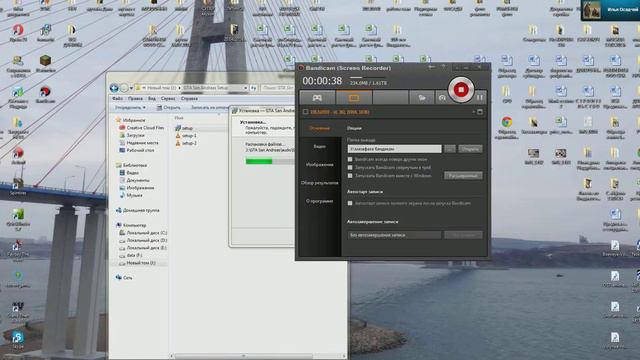Screen dimensions: 640x360
Task: Click the auto-complete recording field in Bandicam
Action: click(394, 235)
